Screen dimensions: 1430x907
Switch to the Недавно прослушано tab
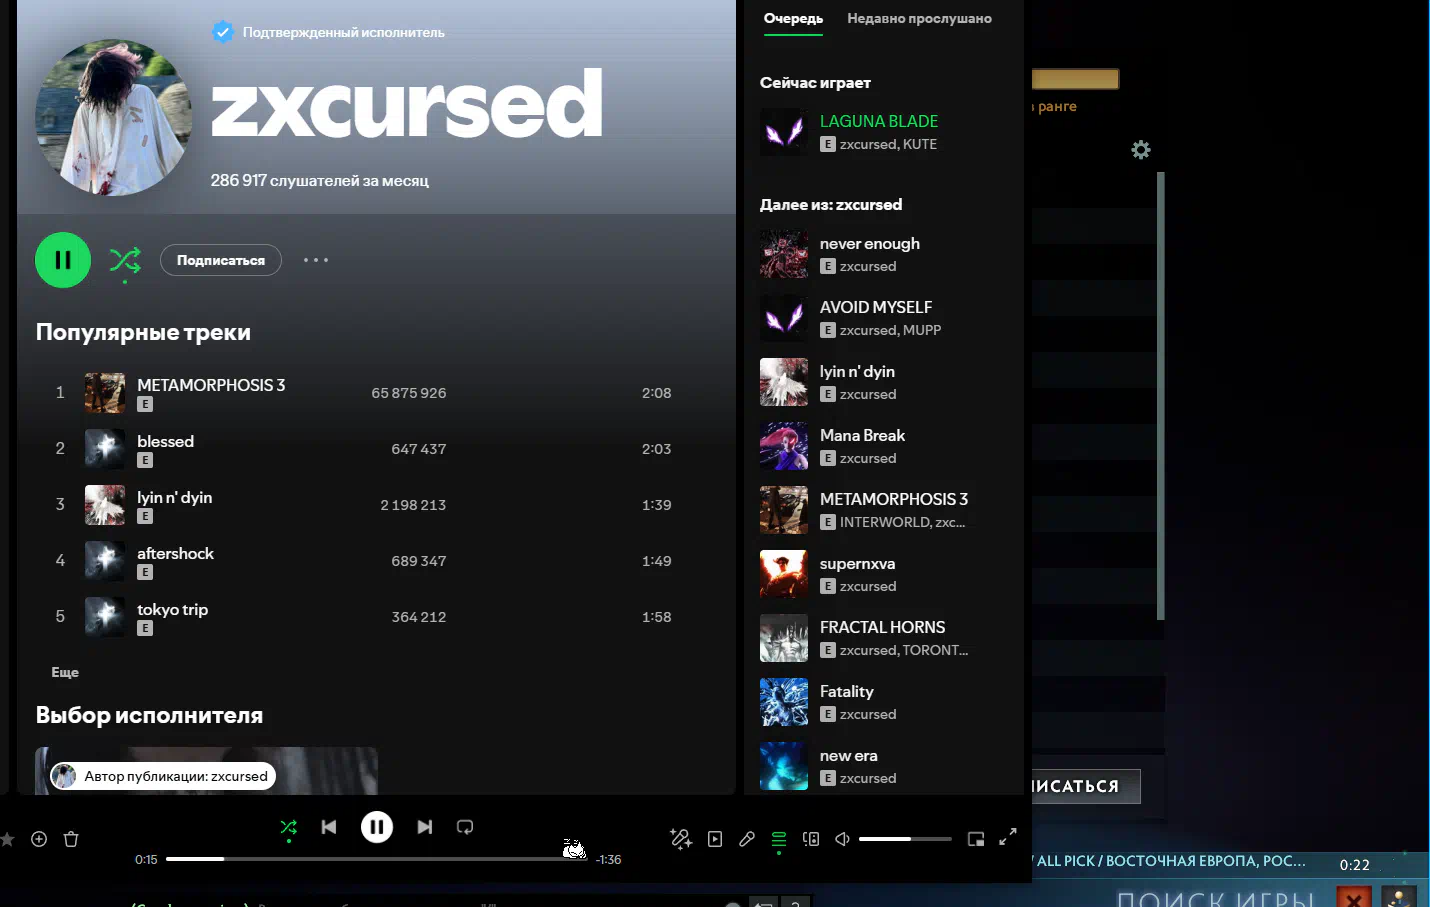[919, 18]
